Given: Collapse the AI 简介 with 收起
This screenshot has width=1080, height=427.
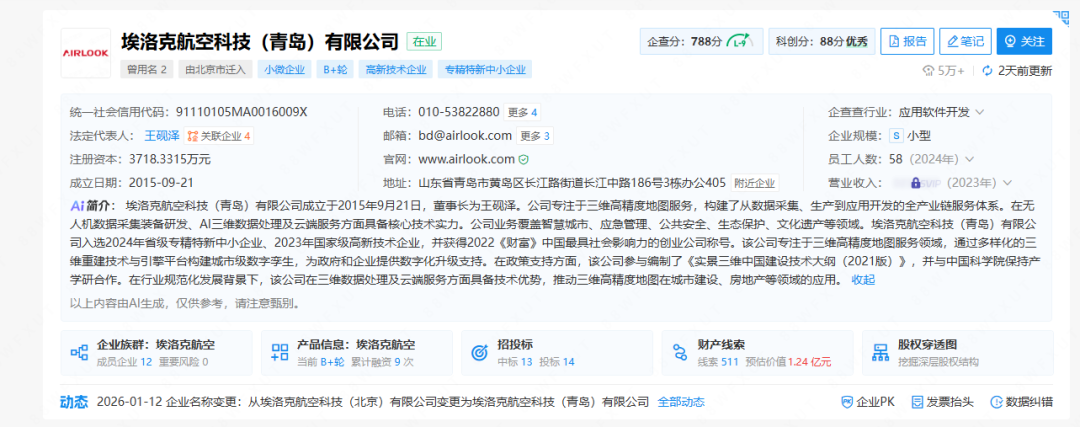Looking at the screenshot, I should [x=863, y=280].
